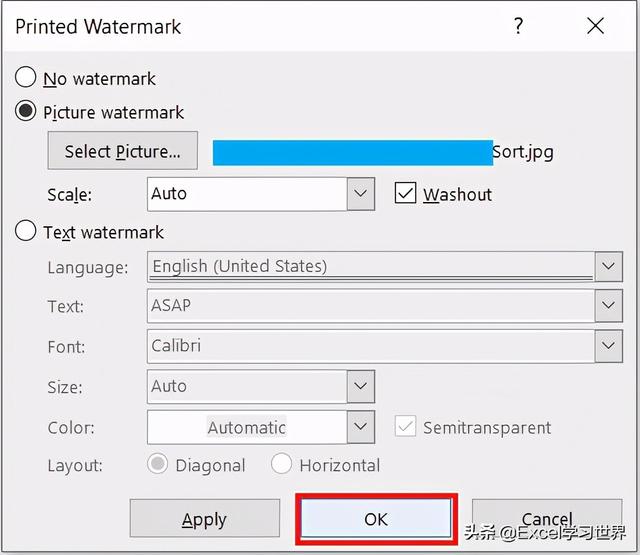Select the Text watermark option
The image size is (640, 555).
27,232
